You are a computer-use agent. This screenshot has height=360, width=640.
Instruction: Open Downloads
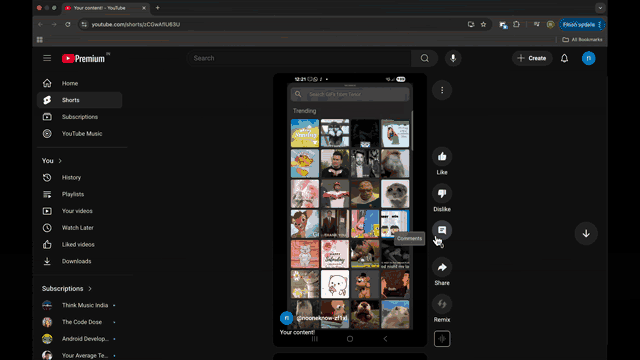(x=80, y=261)
